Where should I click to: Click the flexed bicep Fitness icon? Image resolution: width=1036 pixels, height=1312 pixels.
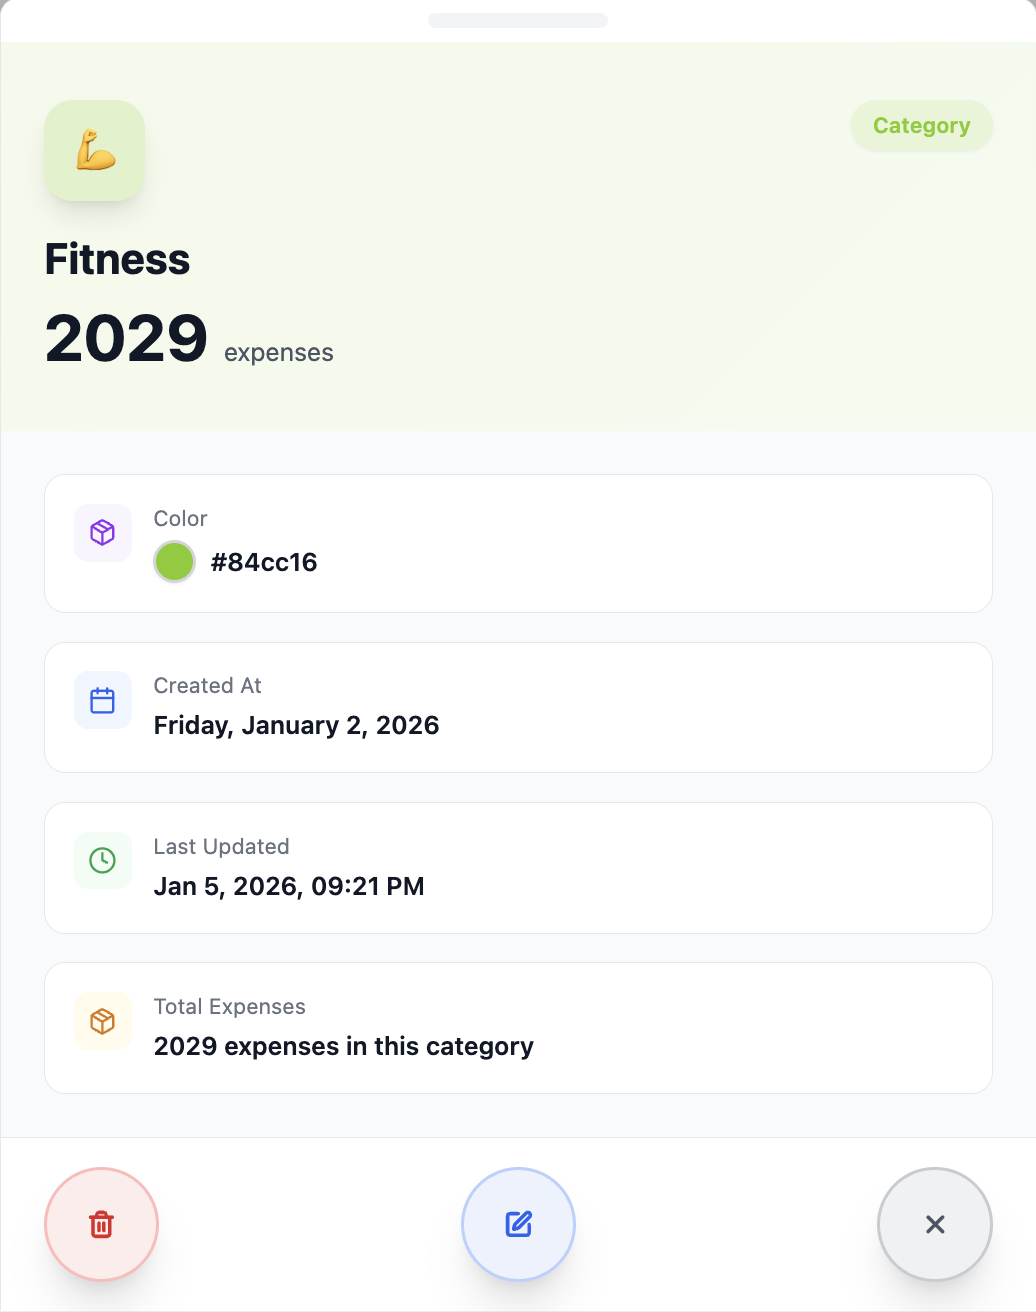tap(95, 150)
